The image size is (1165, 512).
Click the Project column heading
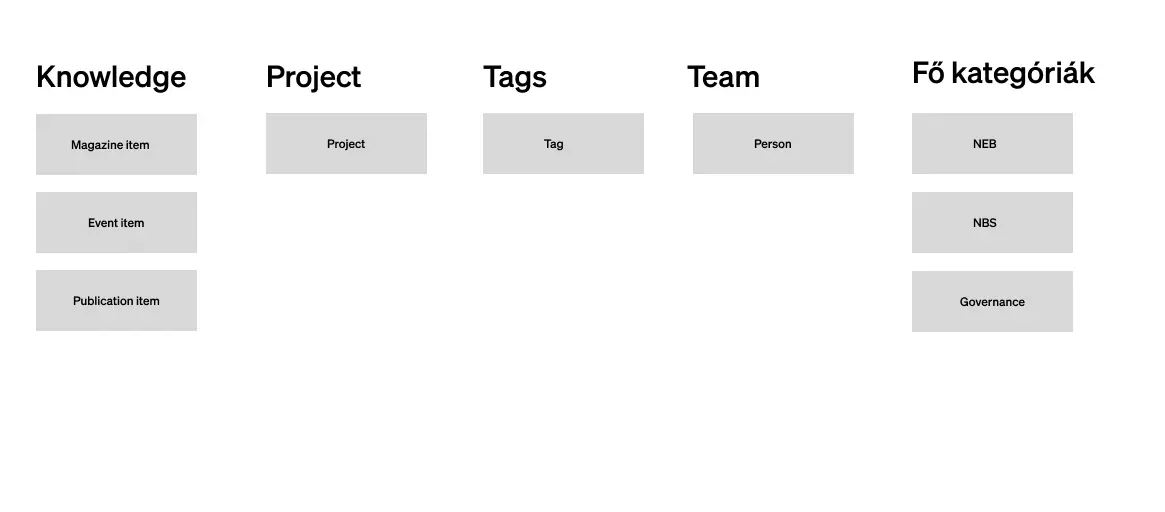[x=314, y=77]
